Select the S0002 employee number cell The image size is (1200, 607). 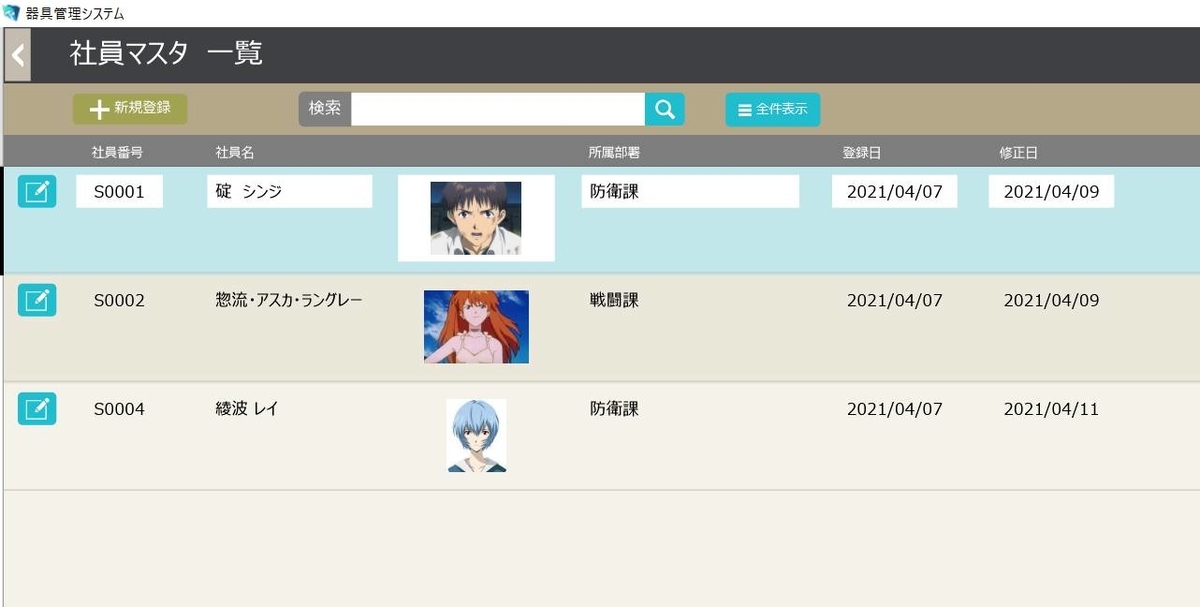119,300
